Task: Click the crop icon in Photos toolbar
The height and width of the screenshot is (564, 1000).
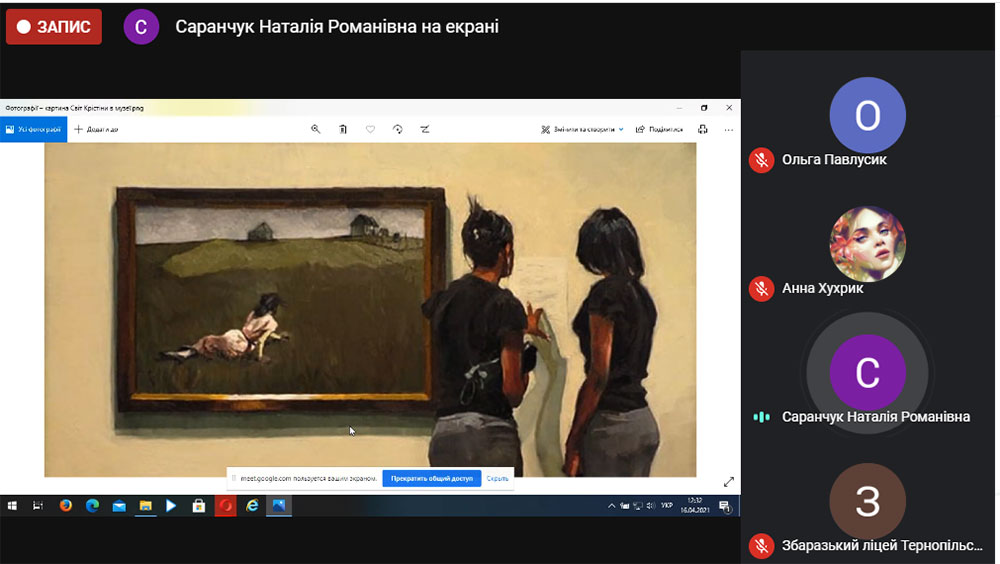Action: click(x=425, y=130)
